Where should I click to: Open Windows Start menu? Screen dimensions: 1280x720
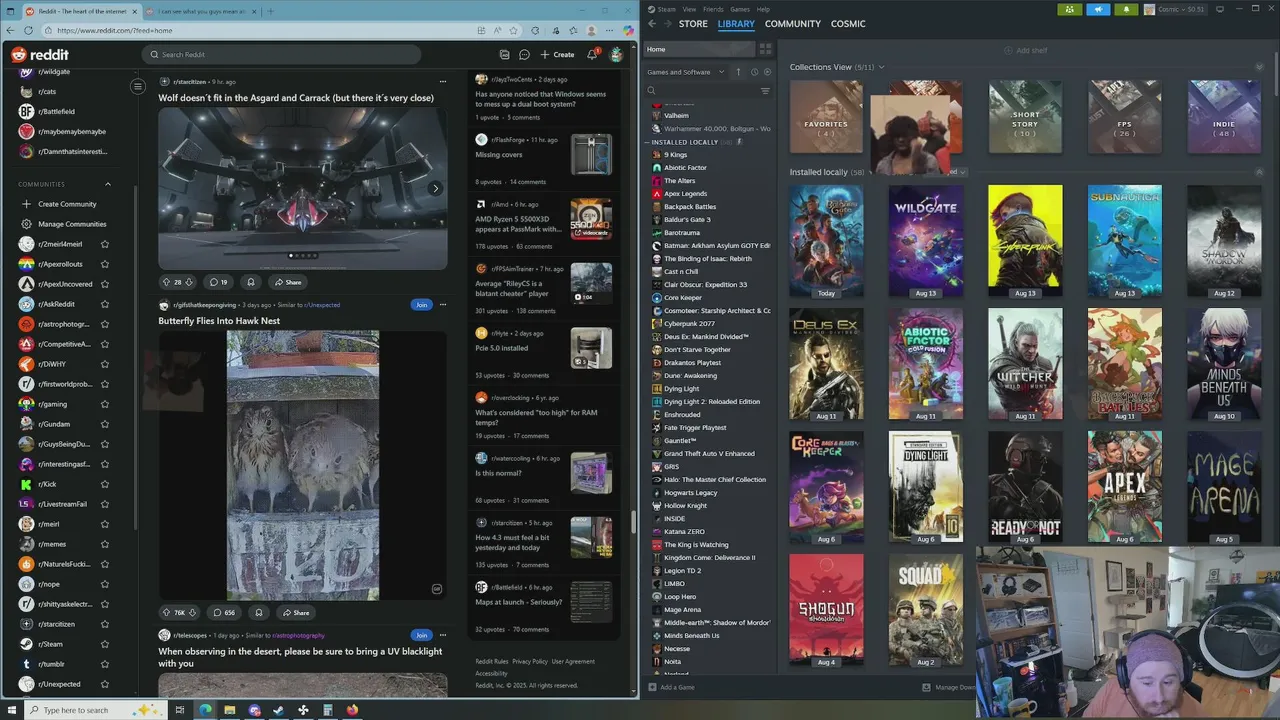click(x=12, y=710)
